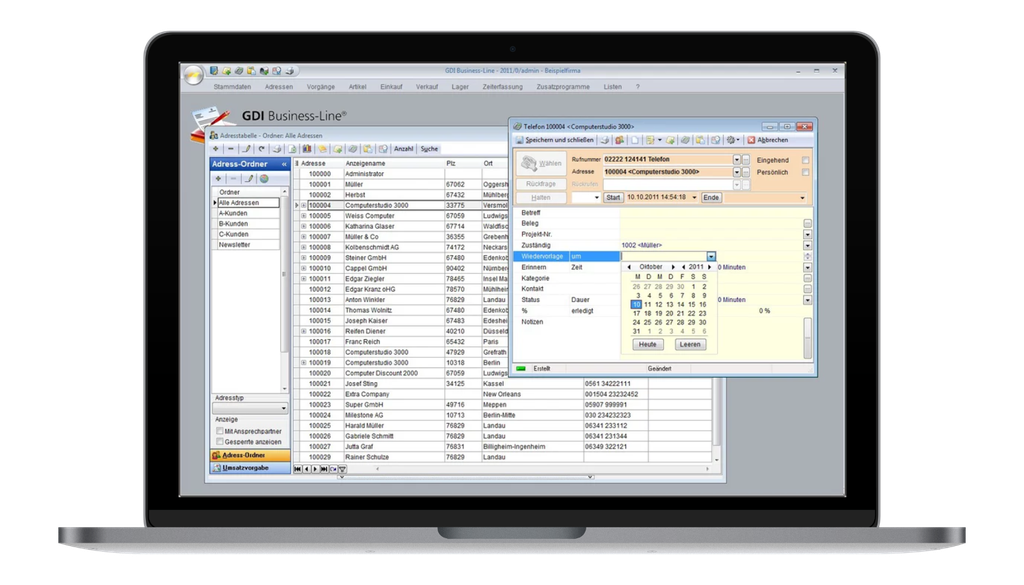Viewport: 1024px width, 585px height.
Task: Click Anzahl in Adresstabelle toolbar
Action: click(x=404, y=149)
